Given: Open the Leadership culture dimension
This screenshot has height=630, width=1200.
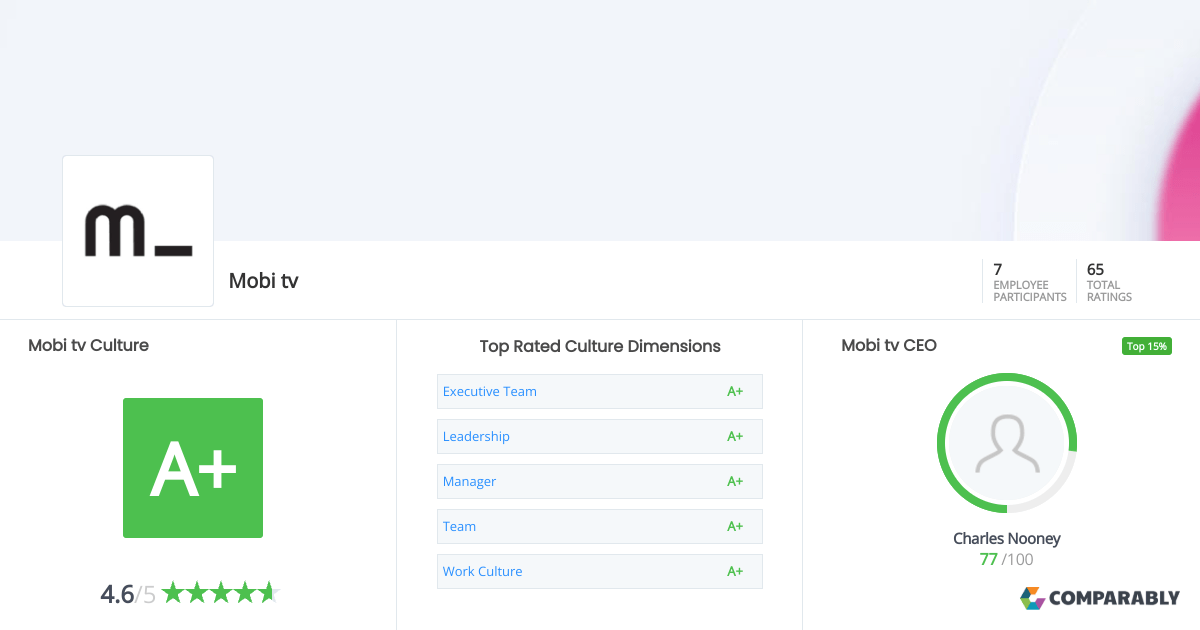Looking at the screenshot, I should (x=600, y=436).
